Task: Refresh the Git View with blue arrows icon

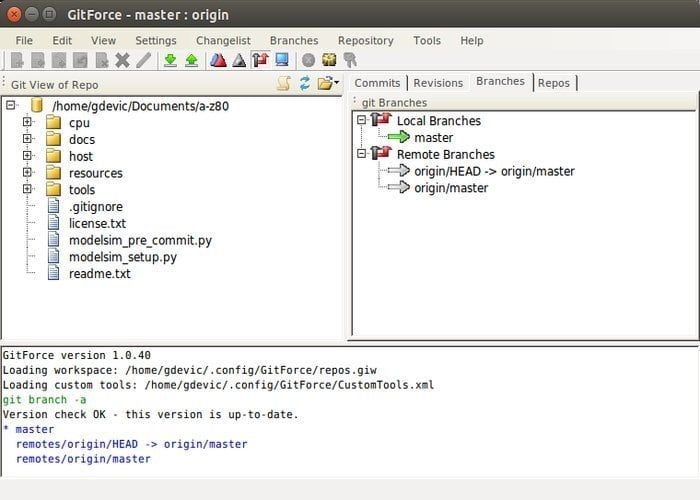Action: [305, 83]
